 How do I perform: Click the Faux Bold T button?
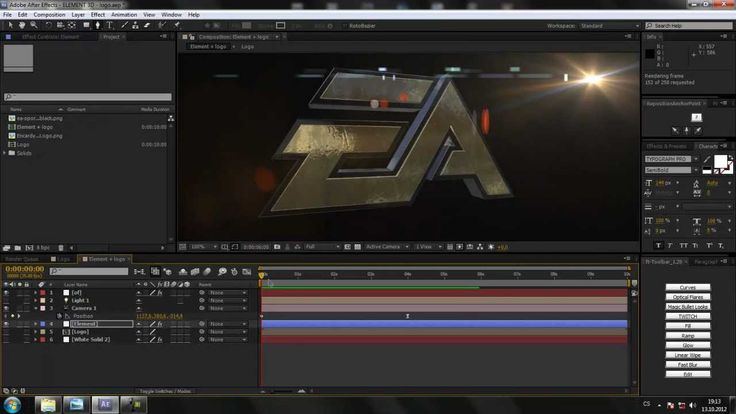tap(658, 245)
